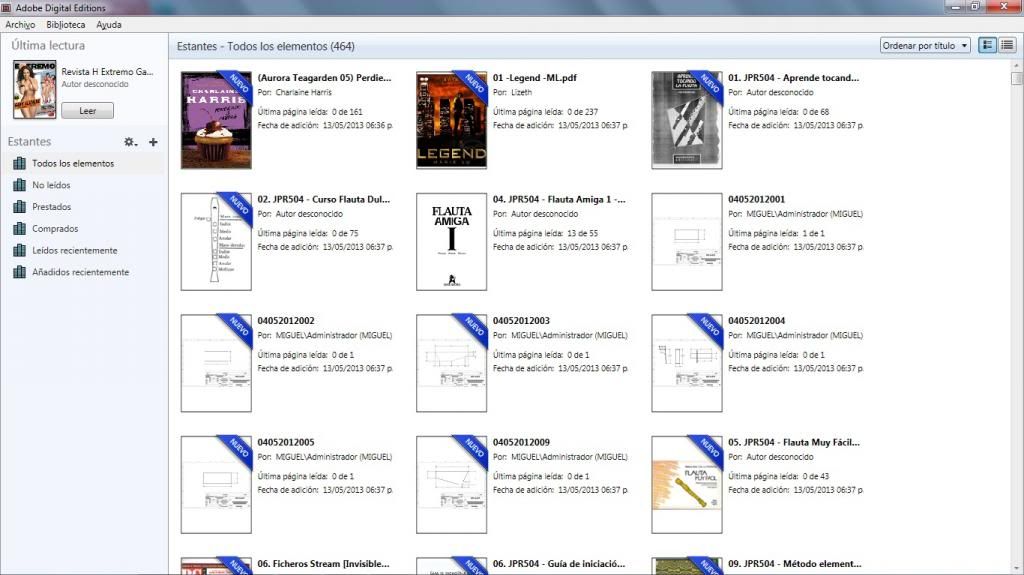The image size is (1024, 575).
Task: Add a new bookshelf with plus icon
Action: click(x=153, y=142)
